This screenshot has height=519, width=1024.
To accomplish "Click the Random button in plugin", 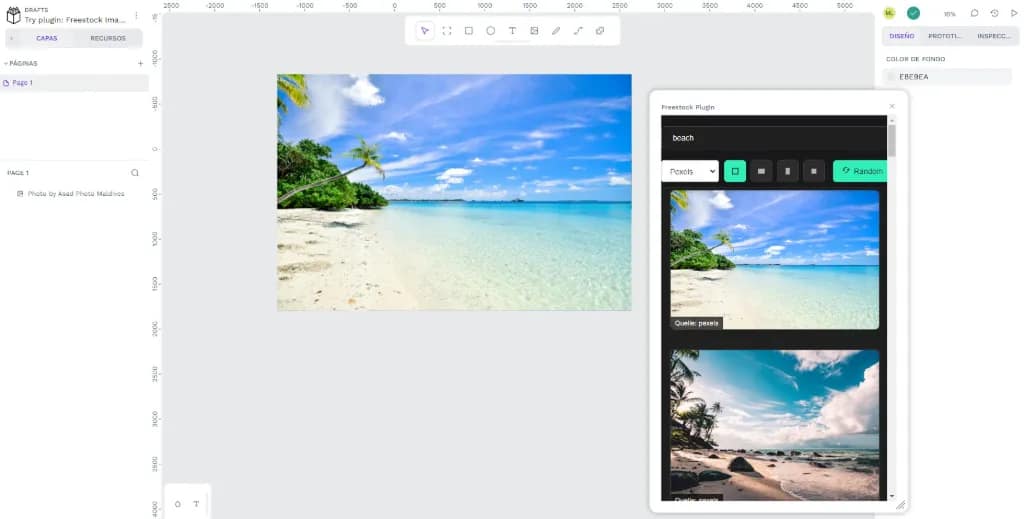I will coord(860,171).
